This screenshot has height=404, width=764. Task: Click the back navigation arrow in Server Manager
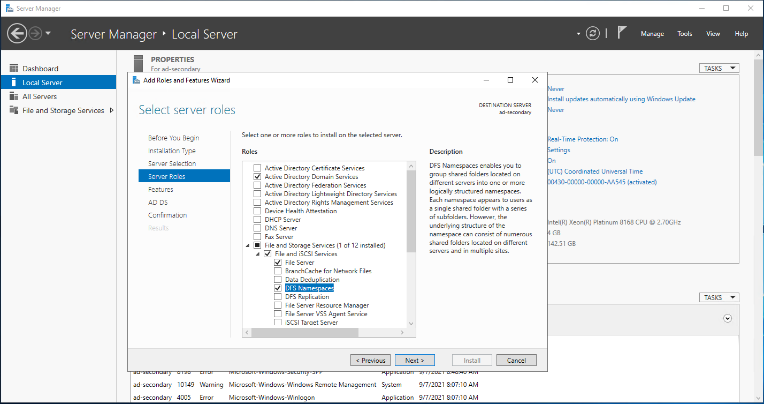pos(17,34)
